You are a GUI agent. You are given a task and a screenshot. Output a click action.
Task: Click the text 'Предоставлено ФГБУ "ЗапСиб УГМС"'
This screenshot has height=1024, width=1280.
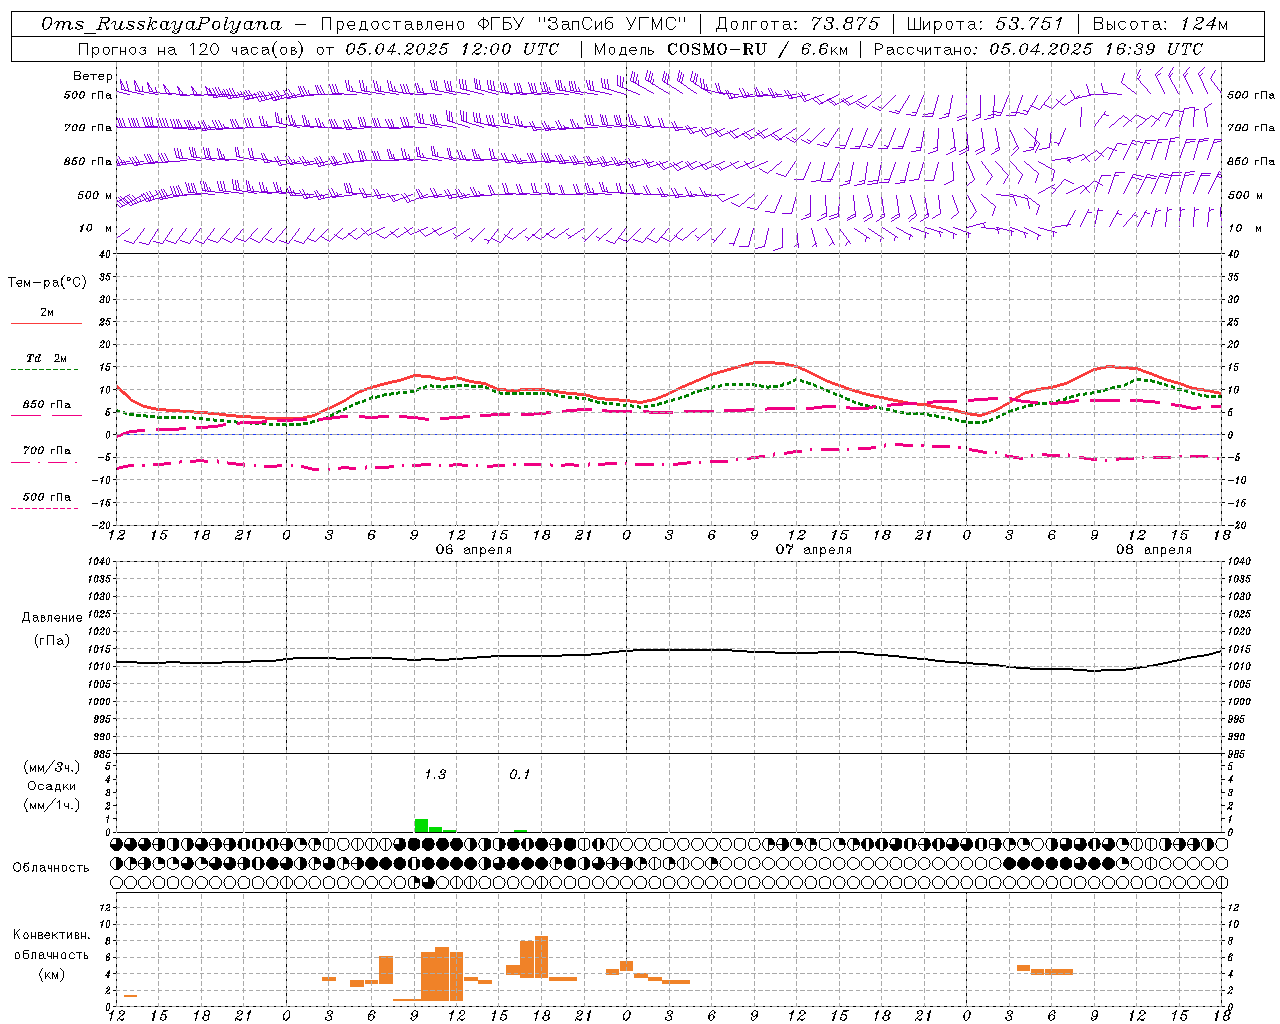(503, 24)
